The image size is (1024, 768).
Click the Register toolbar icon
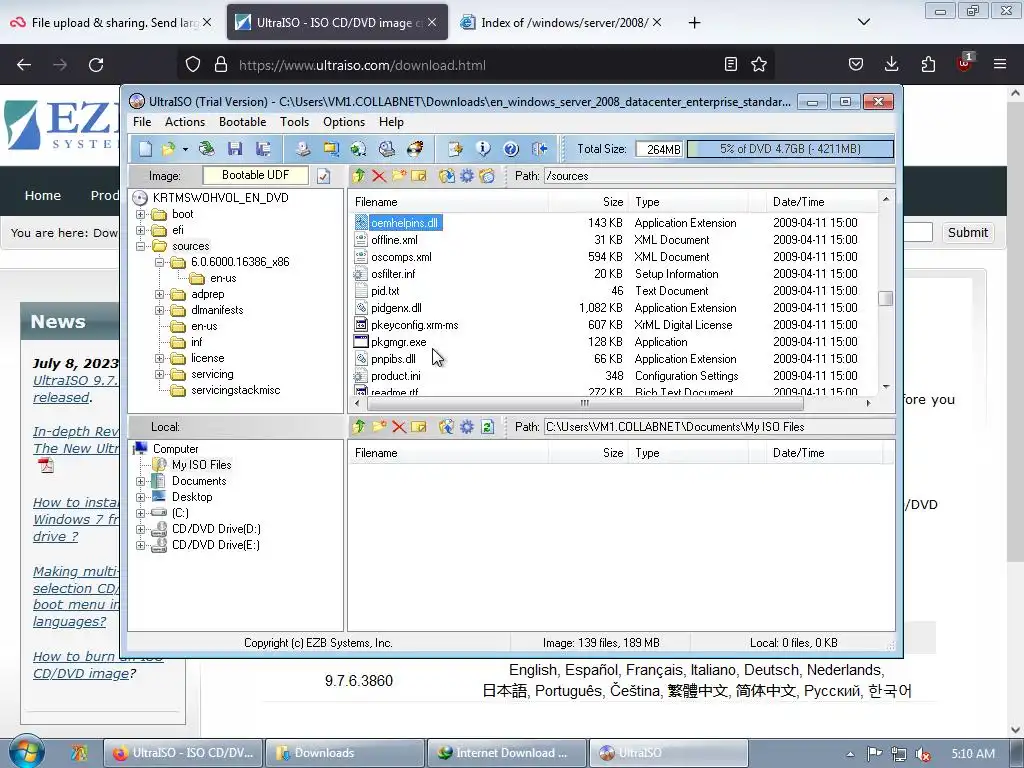pyautogui.click(x=455, y=149)
